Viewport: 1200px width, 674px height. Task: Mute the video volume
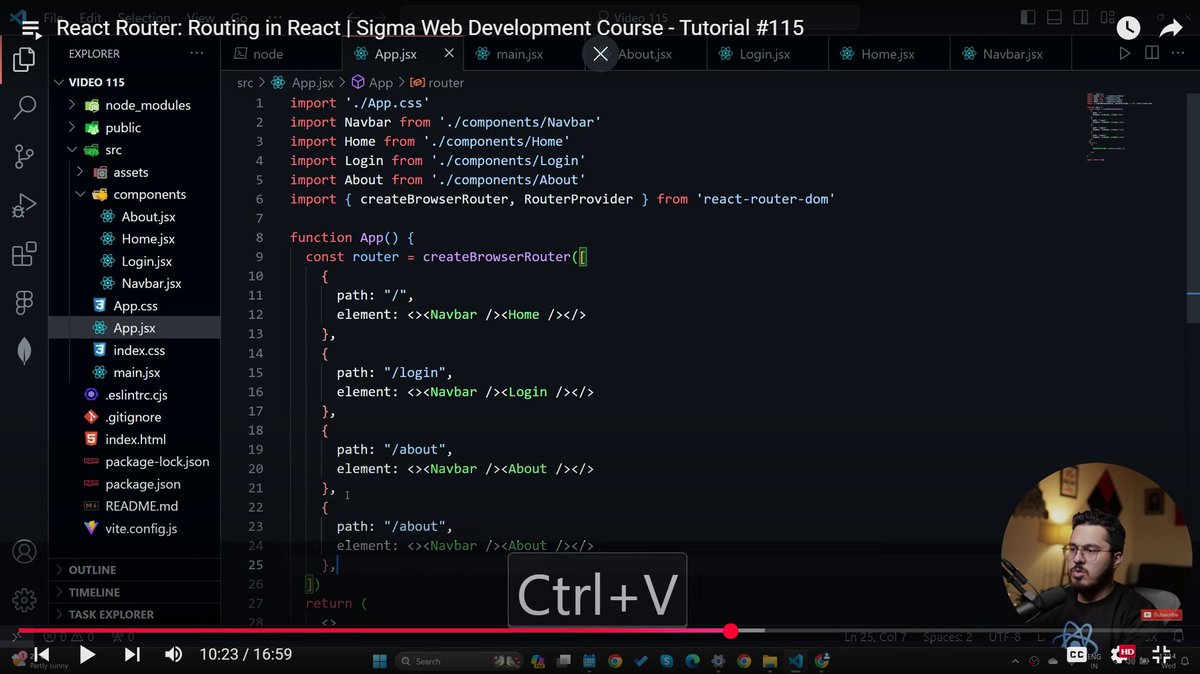[173, 654]
